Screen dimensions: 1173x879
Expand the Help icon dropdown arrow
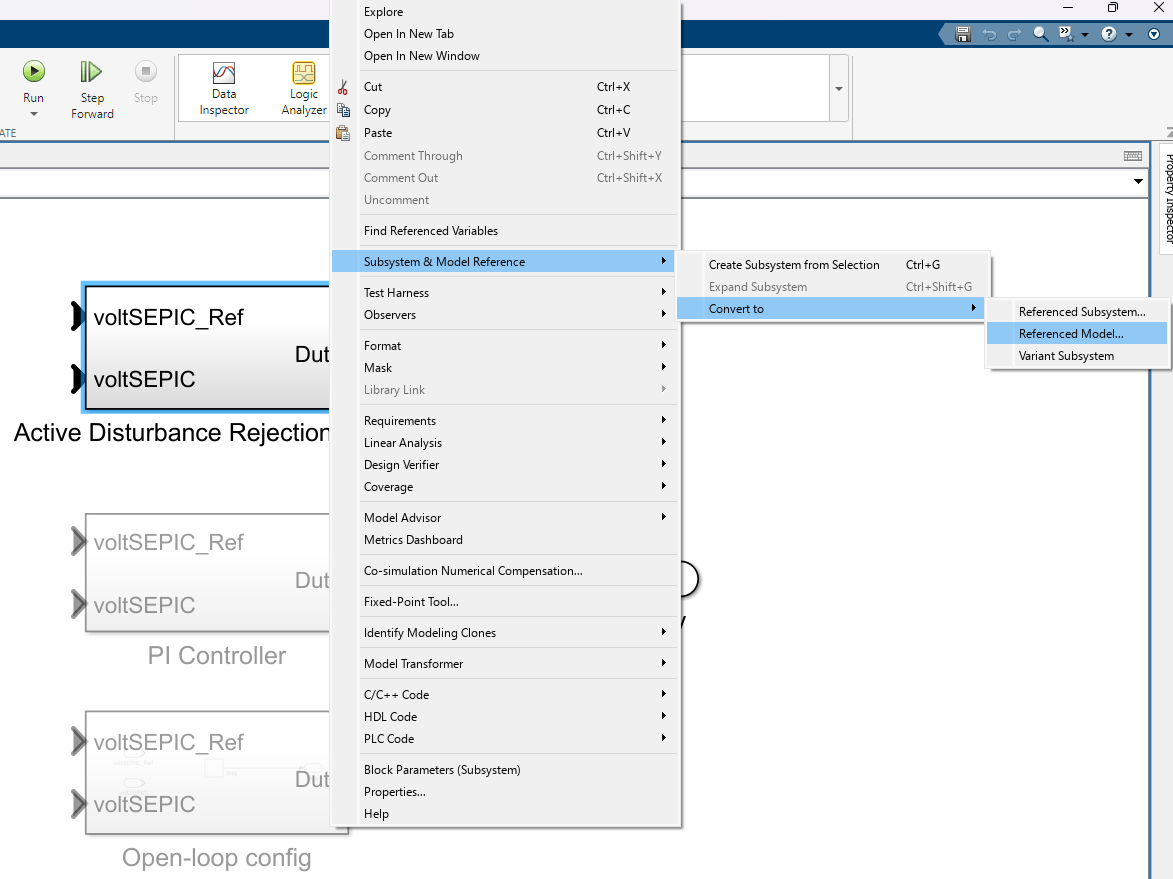click(1129, 35)
